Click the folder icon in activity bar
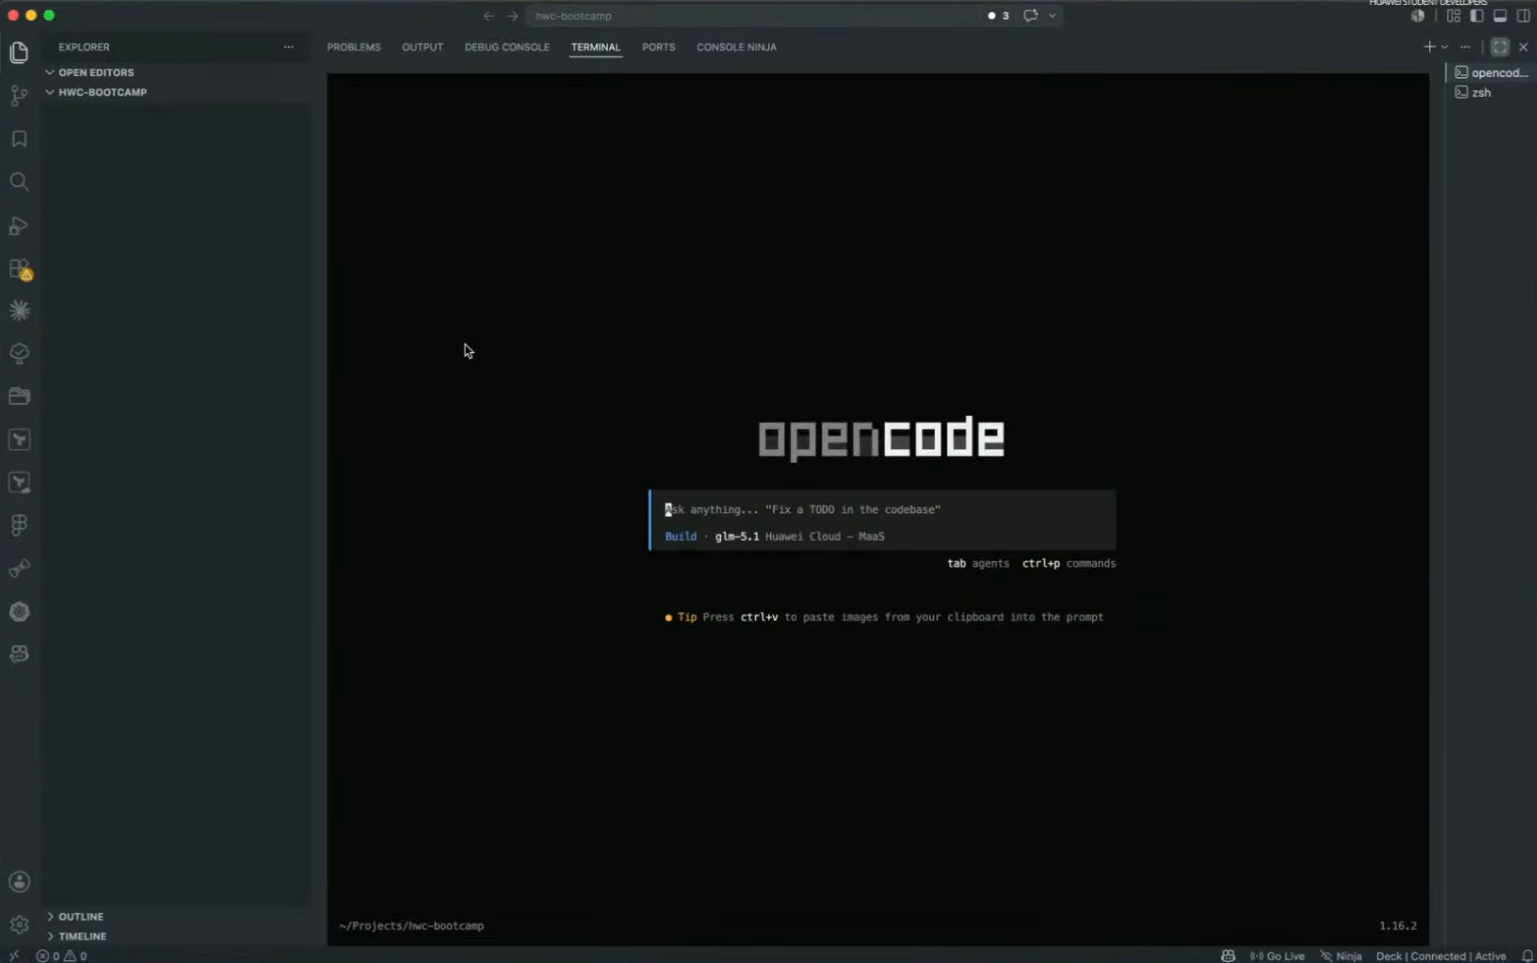 point(19,396)
